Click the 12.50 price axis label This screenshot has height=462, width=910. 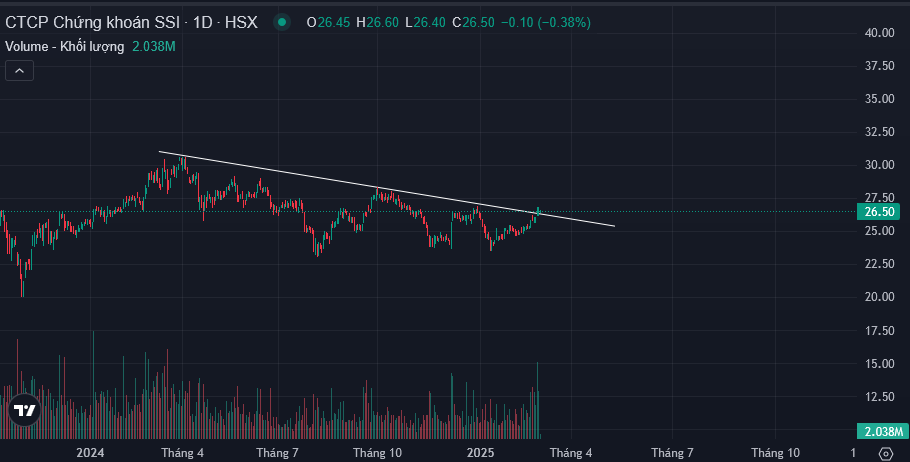[879, 397]
